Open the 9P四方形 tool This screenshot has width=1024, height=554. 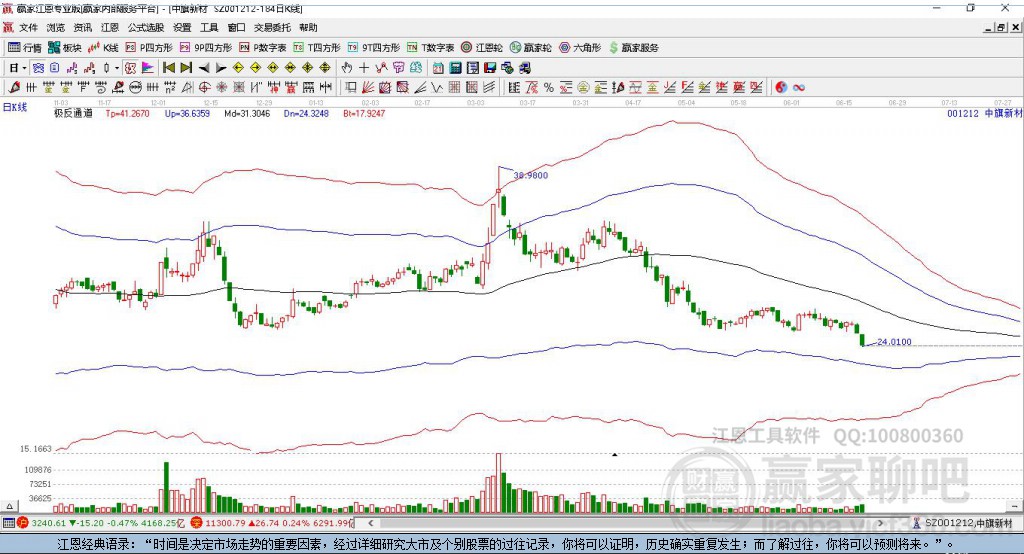tap(206, 48)
